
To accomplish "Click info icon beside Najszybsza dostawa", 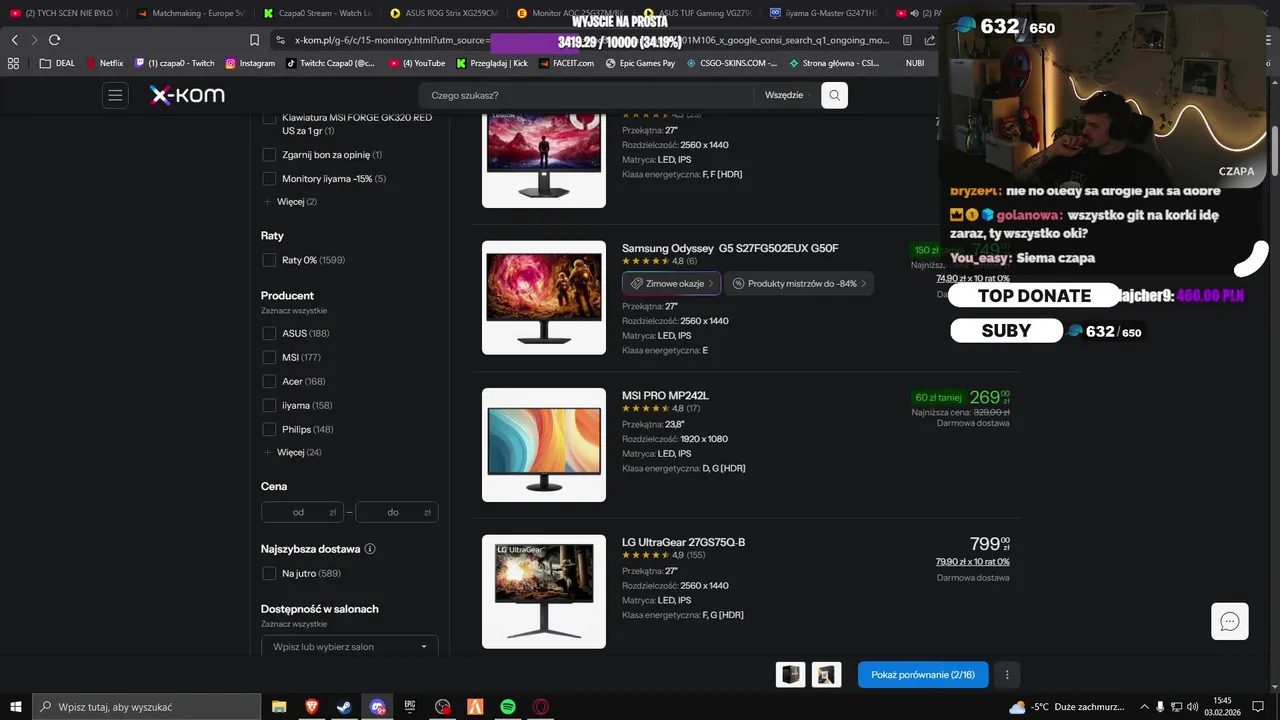I will coord(370,549).
